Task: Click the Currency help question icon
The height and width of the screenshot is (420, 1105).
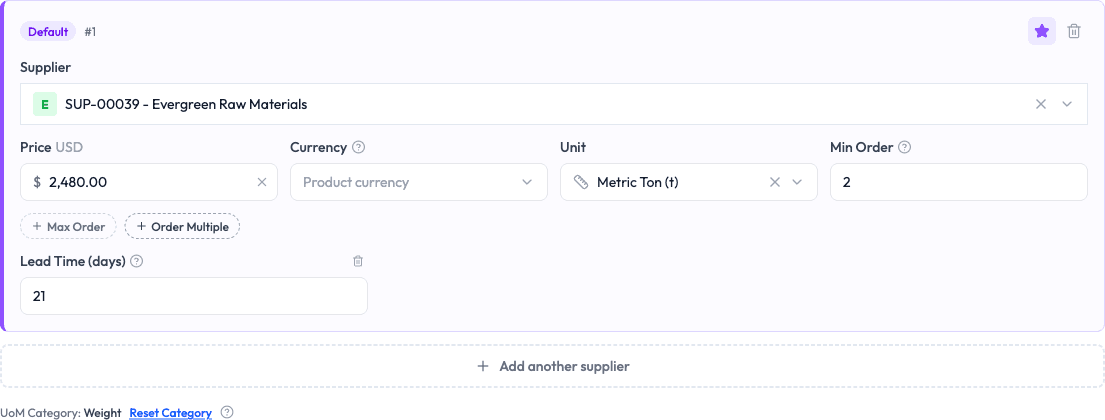Action: 359,147
